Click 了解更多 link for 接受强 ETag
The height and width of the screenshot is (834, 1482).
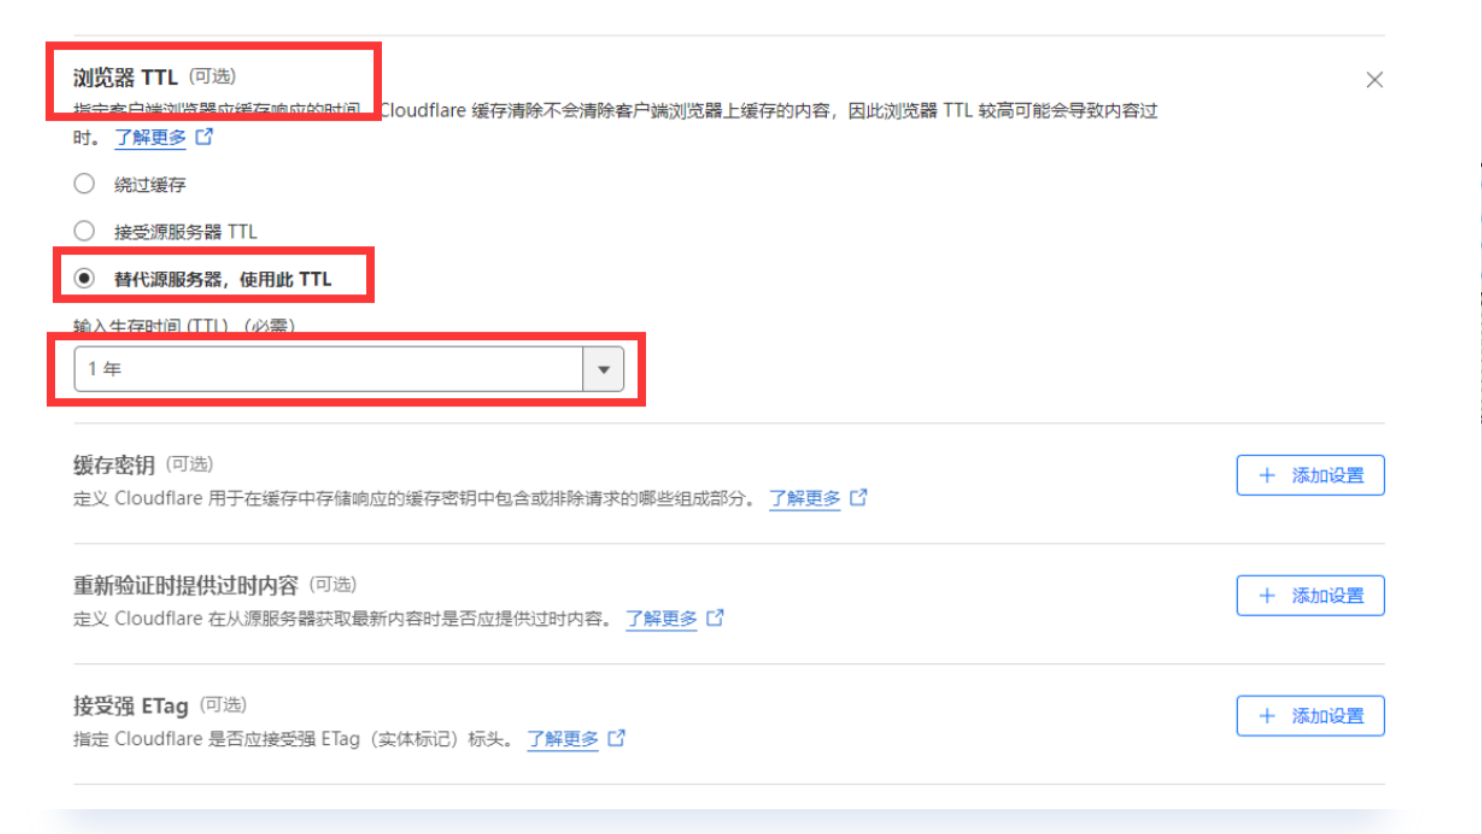[563, 739]
